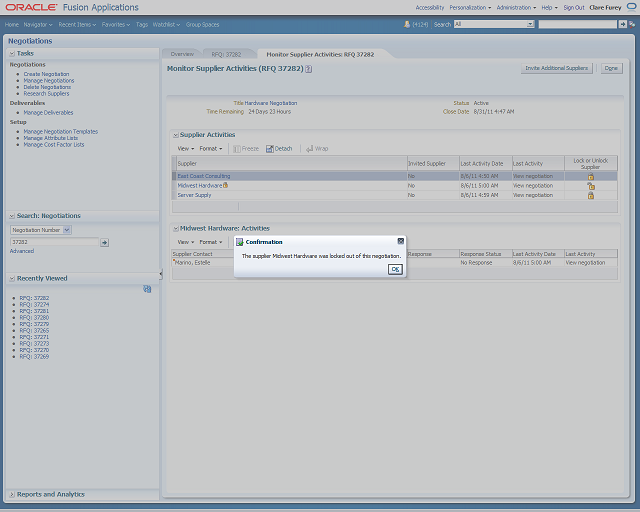
Task: Collapse the Tasks panel
Action: click(x=12, y=53)
